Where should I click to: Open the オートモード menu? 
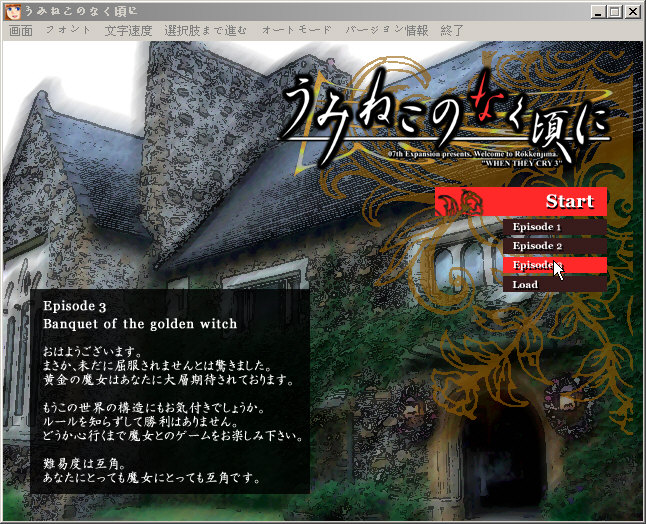point(296,30)
